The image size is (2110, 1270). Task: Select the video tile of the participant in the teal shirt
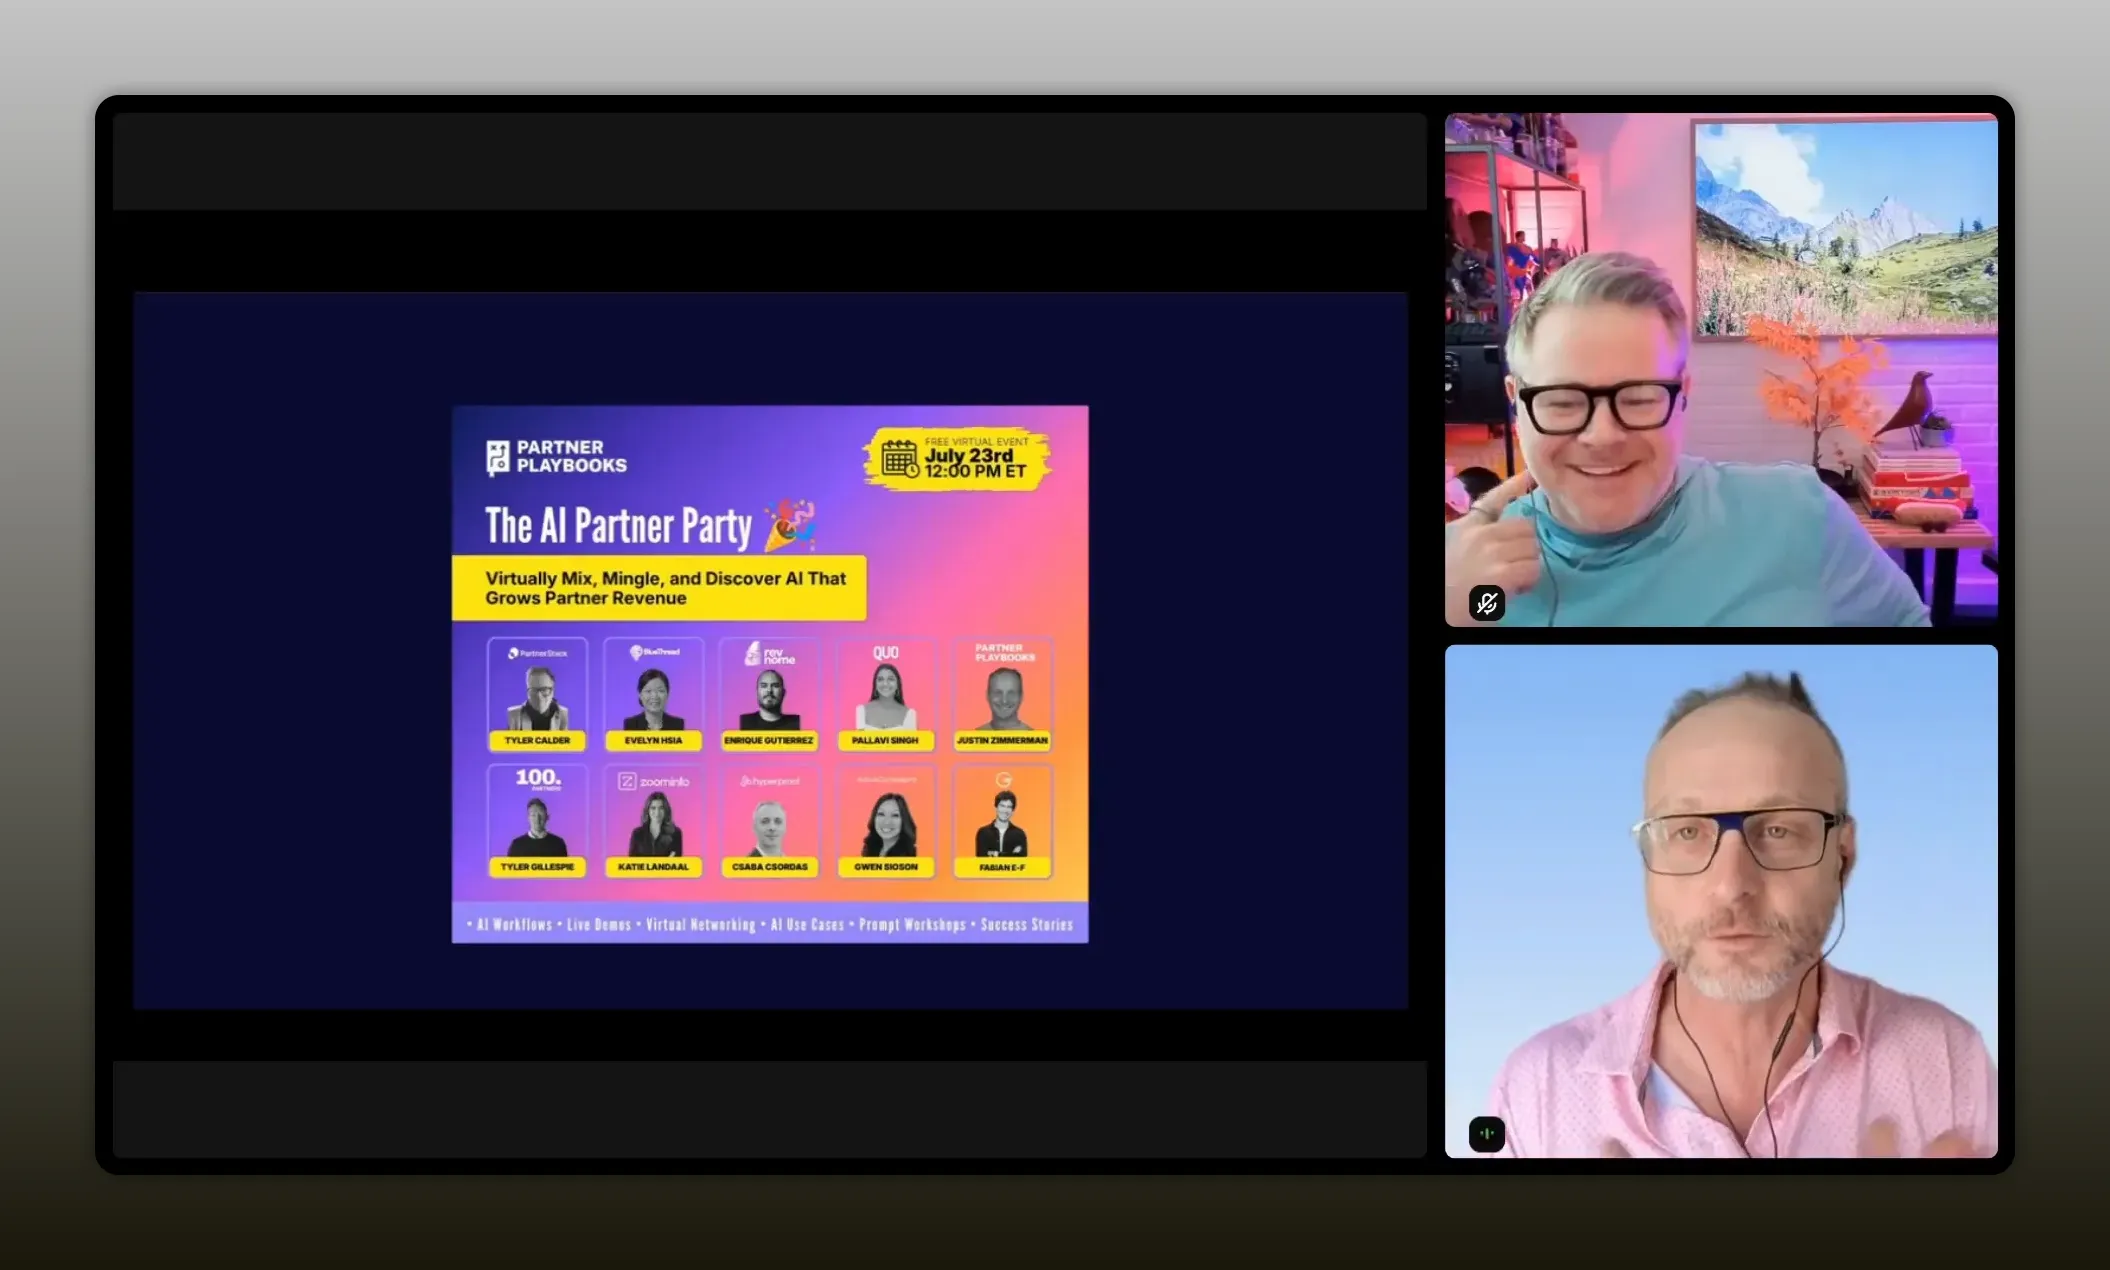1721,370
